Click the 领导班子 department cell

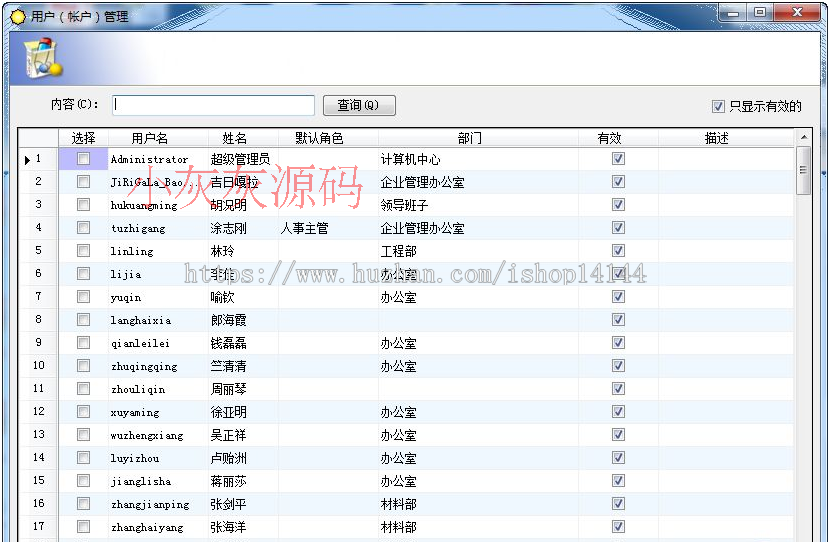(478, 205)
